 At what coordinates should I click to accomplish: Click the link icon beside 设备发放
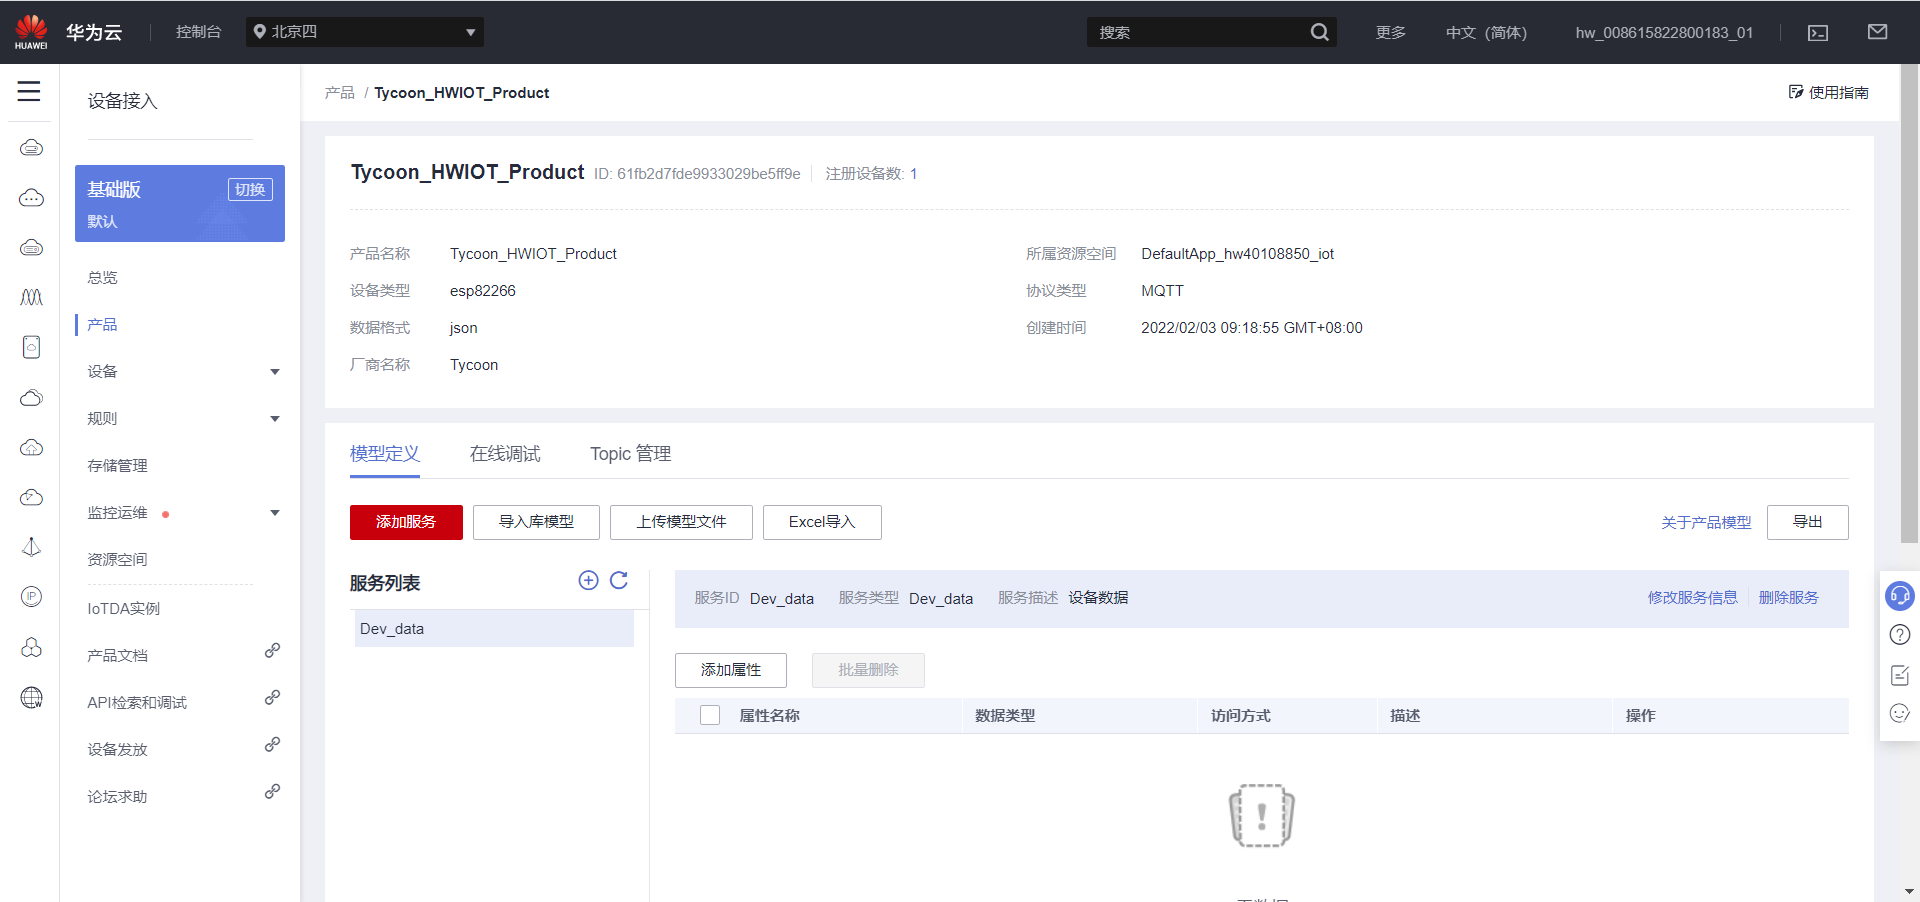pos(272,745)
